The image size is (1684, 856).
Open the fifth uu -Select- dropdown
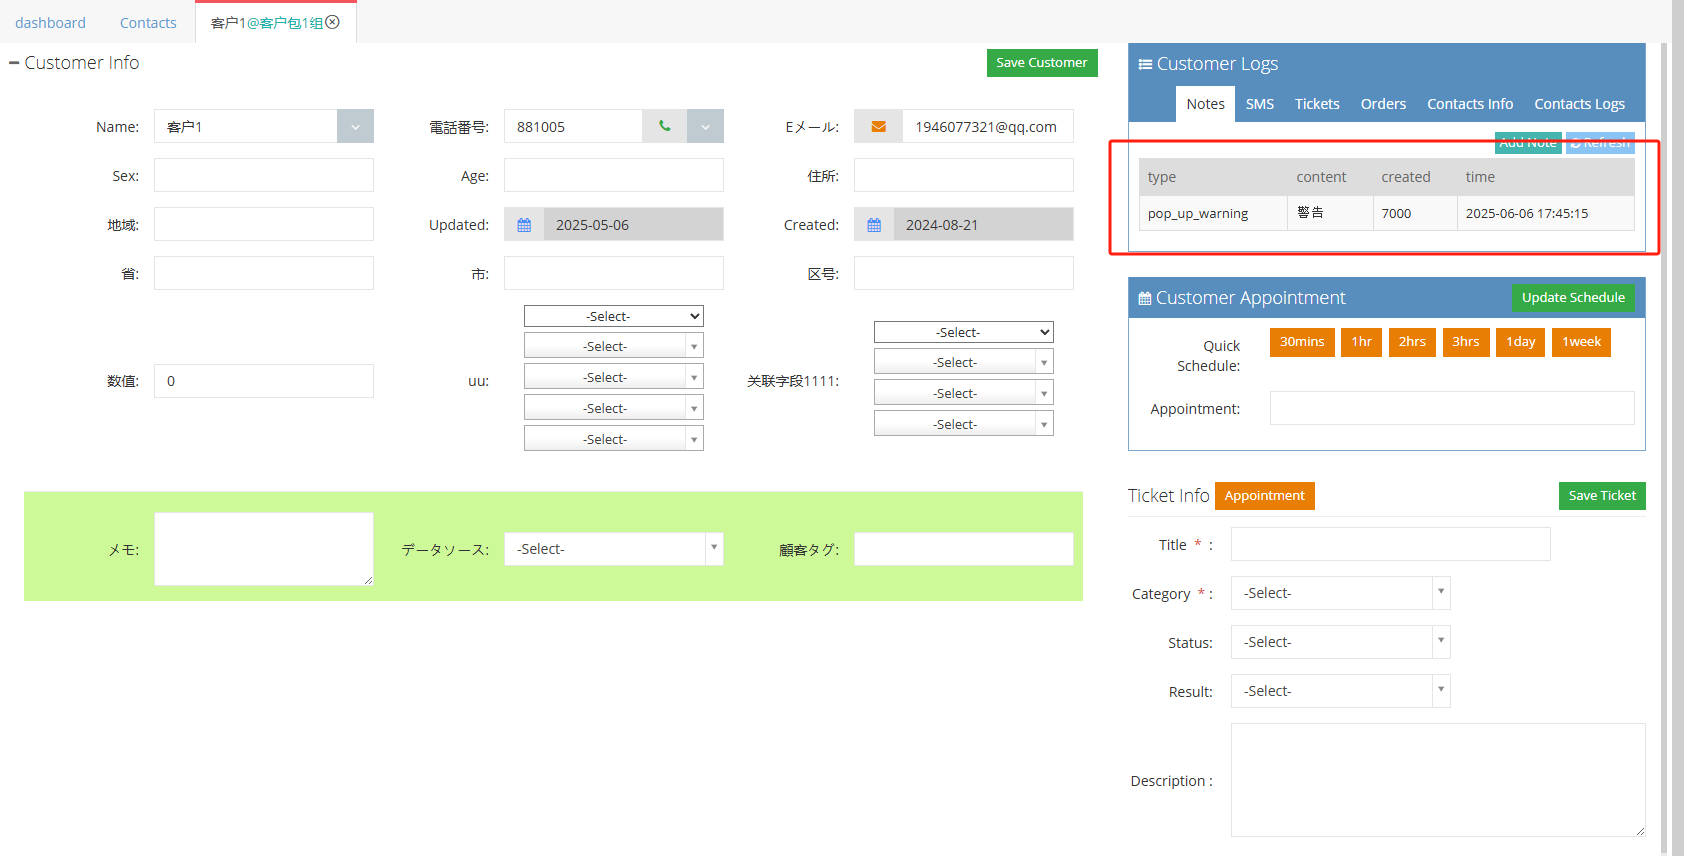point(613,439)
